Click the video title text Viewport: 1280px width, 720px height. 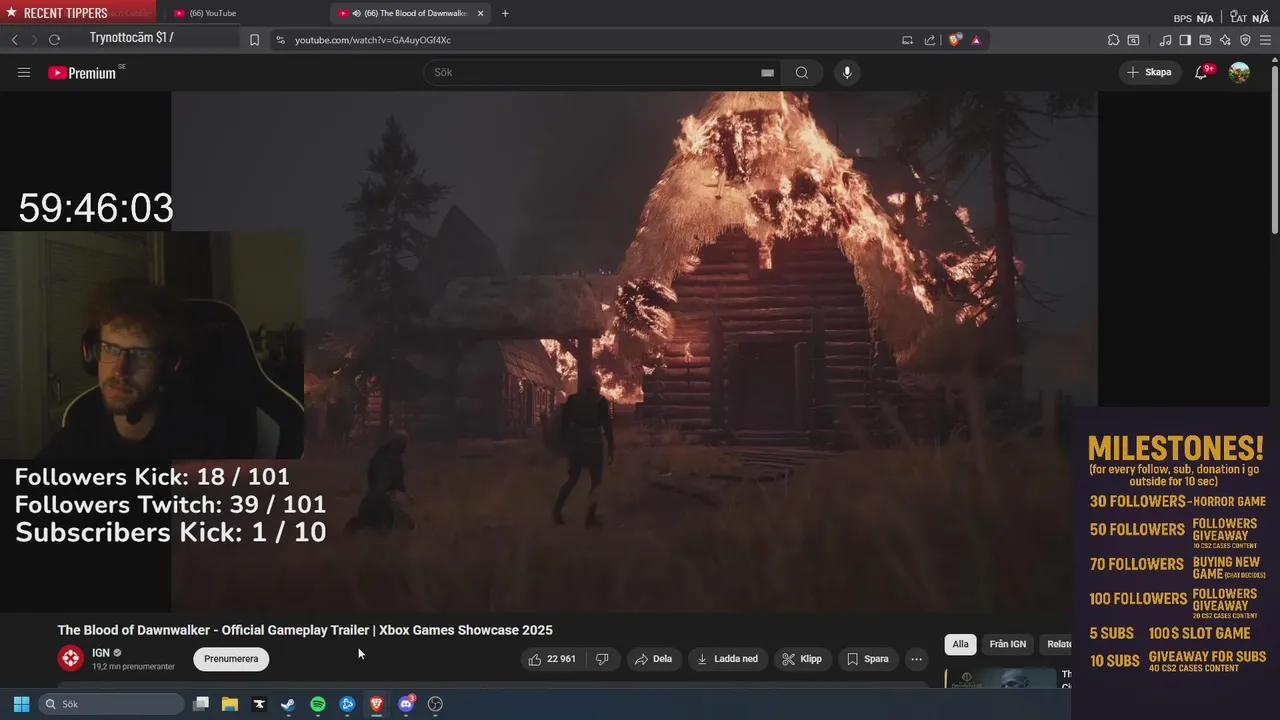point(305,630)
